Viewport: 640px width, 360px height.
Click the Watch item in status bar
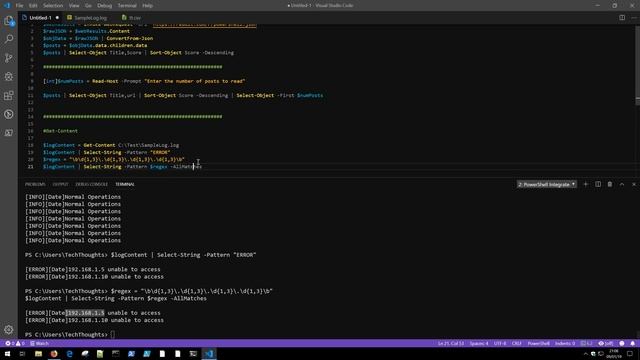pyautogui.click(x=39, y=343)
